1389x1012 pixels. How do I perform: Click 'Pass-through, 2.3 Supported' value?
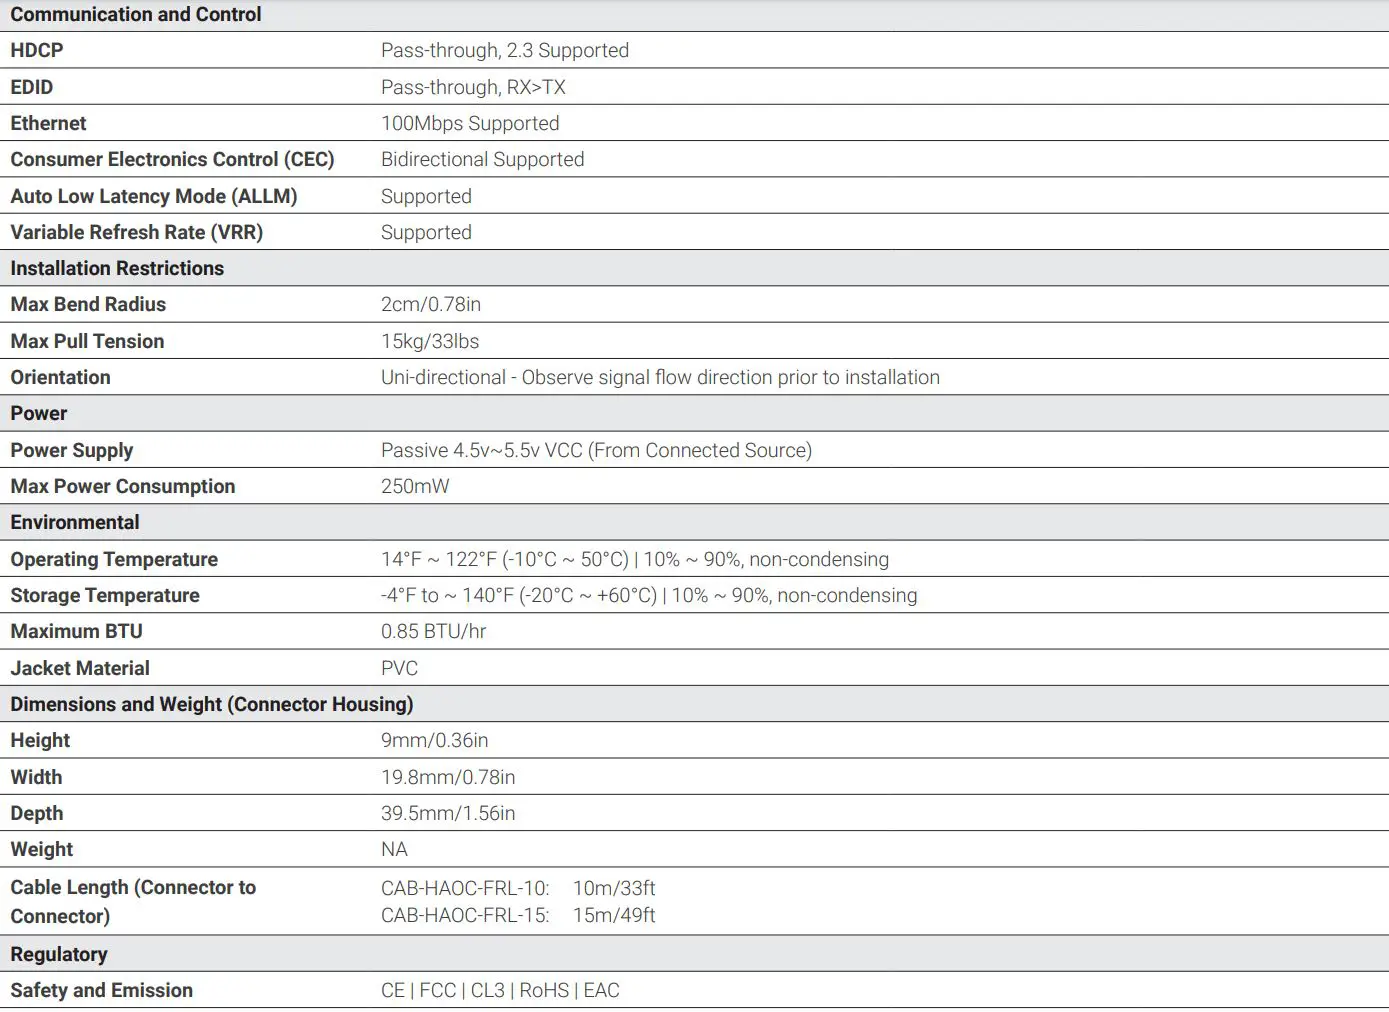(x=505, y=50)
